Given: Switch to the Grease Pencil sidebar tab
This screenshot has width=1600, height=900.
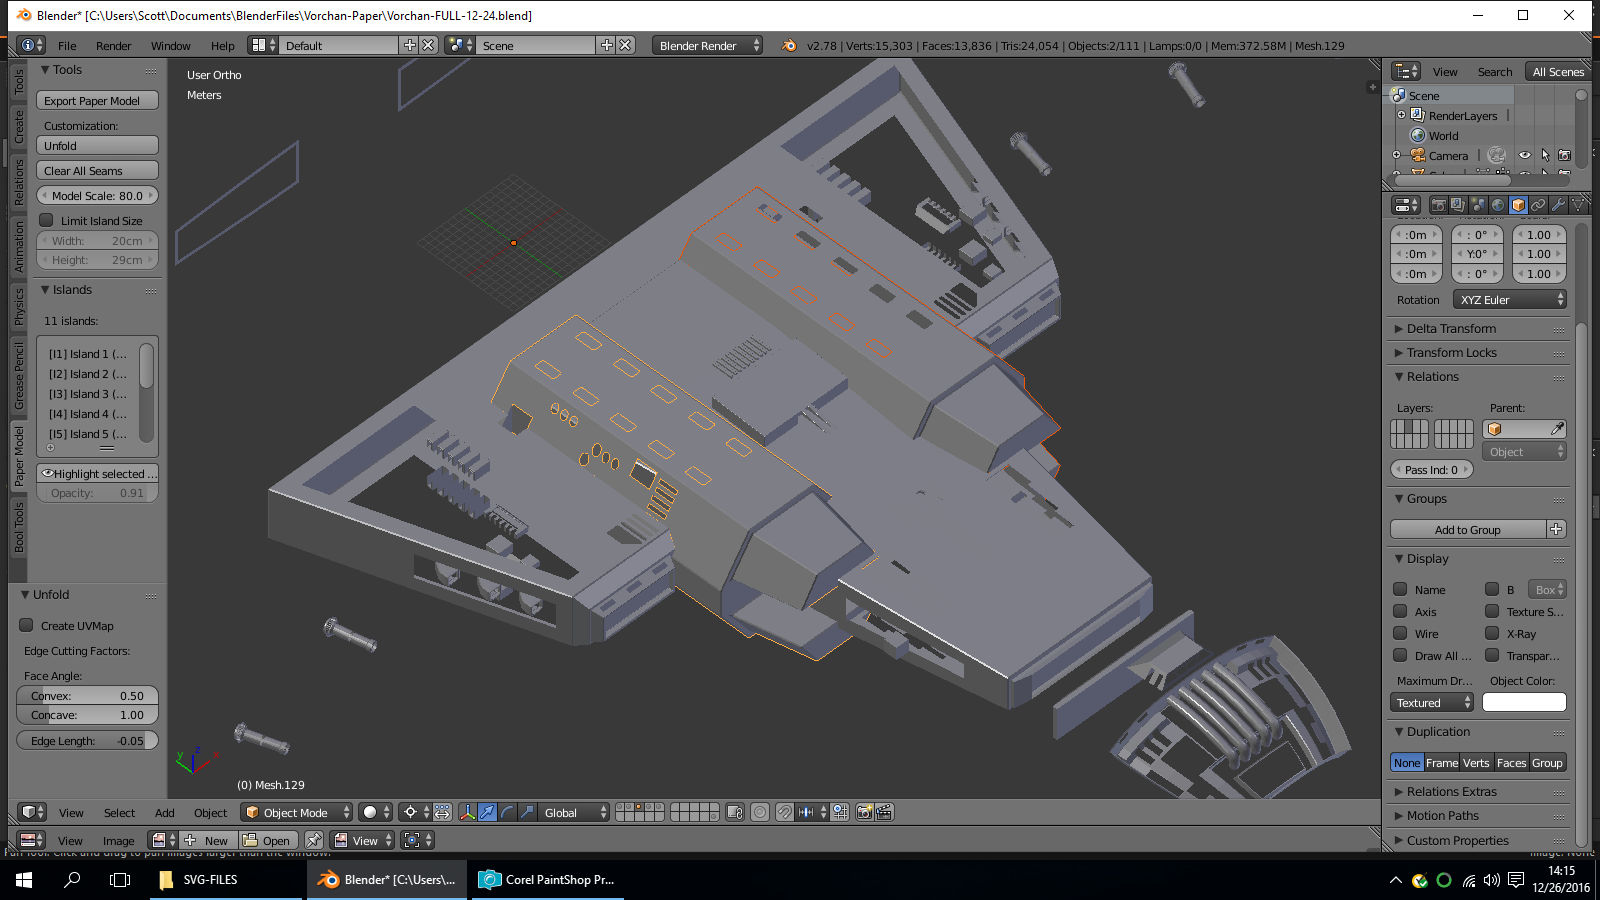Looking at the screenshot, I should click(x=19, y=376).
